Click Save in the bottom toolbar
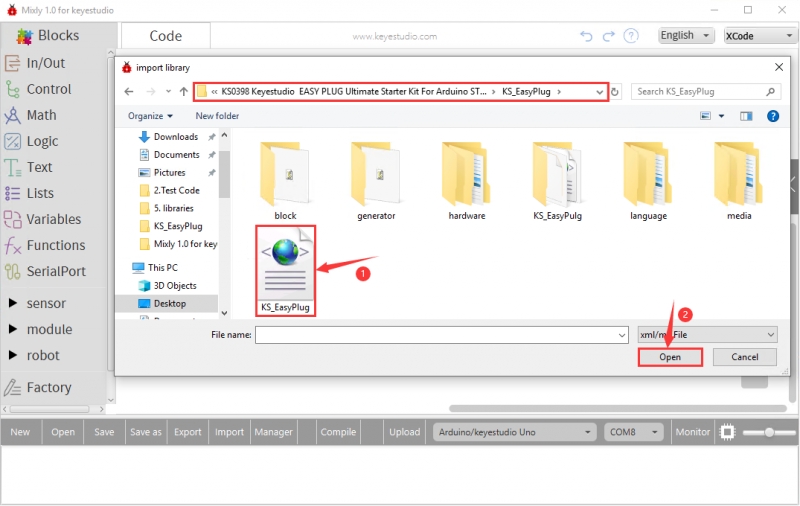Image resolution: width=800 pixels, height=506 pixels. coord(104,433)
